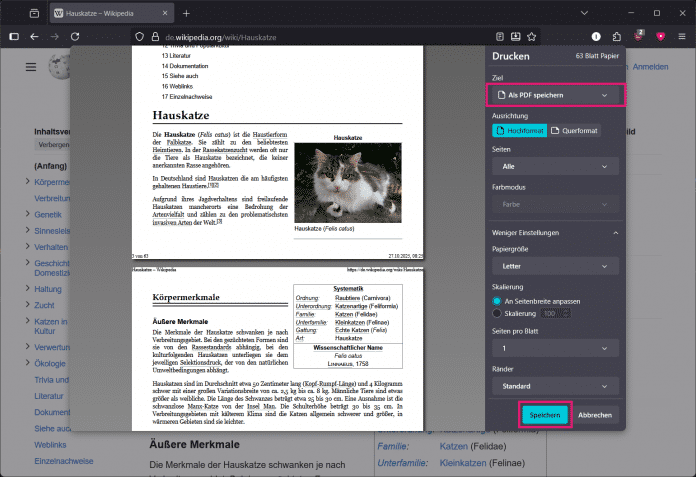Open the Farbmodus dropdown
Viewport: 696px width, 477px height.
[555, 204]
